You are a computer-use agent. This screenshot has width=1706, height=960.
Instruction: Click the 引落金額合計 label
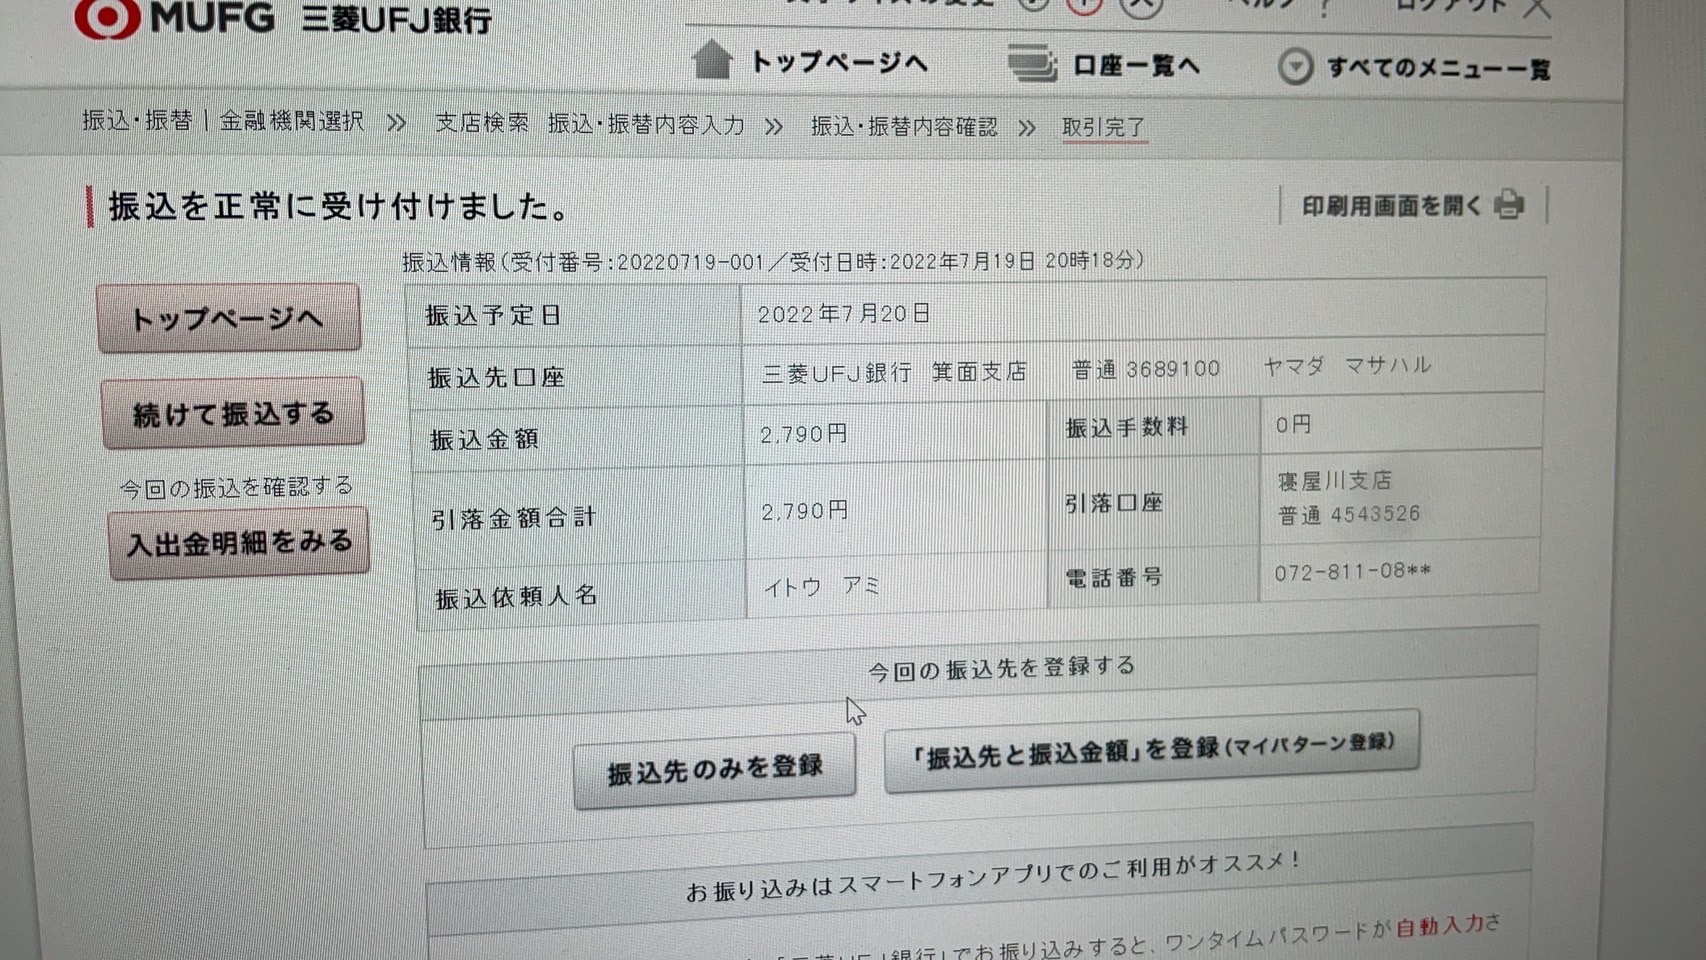[513, 518]
